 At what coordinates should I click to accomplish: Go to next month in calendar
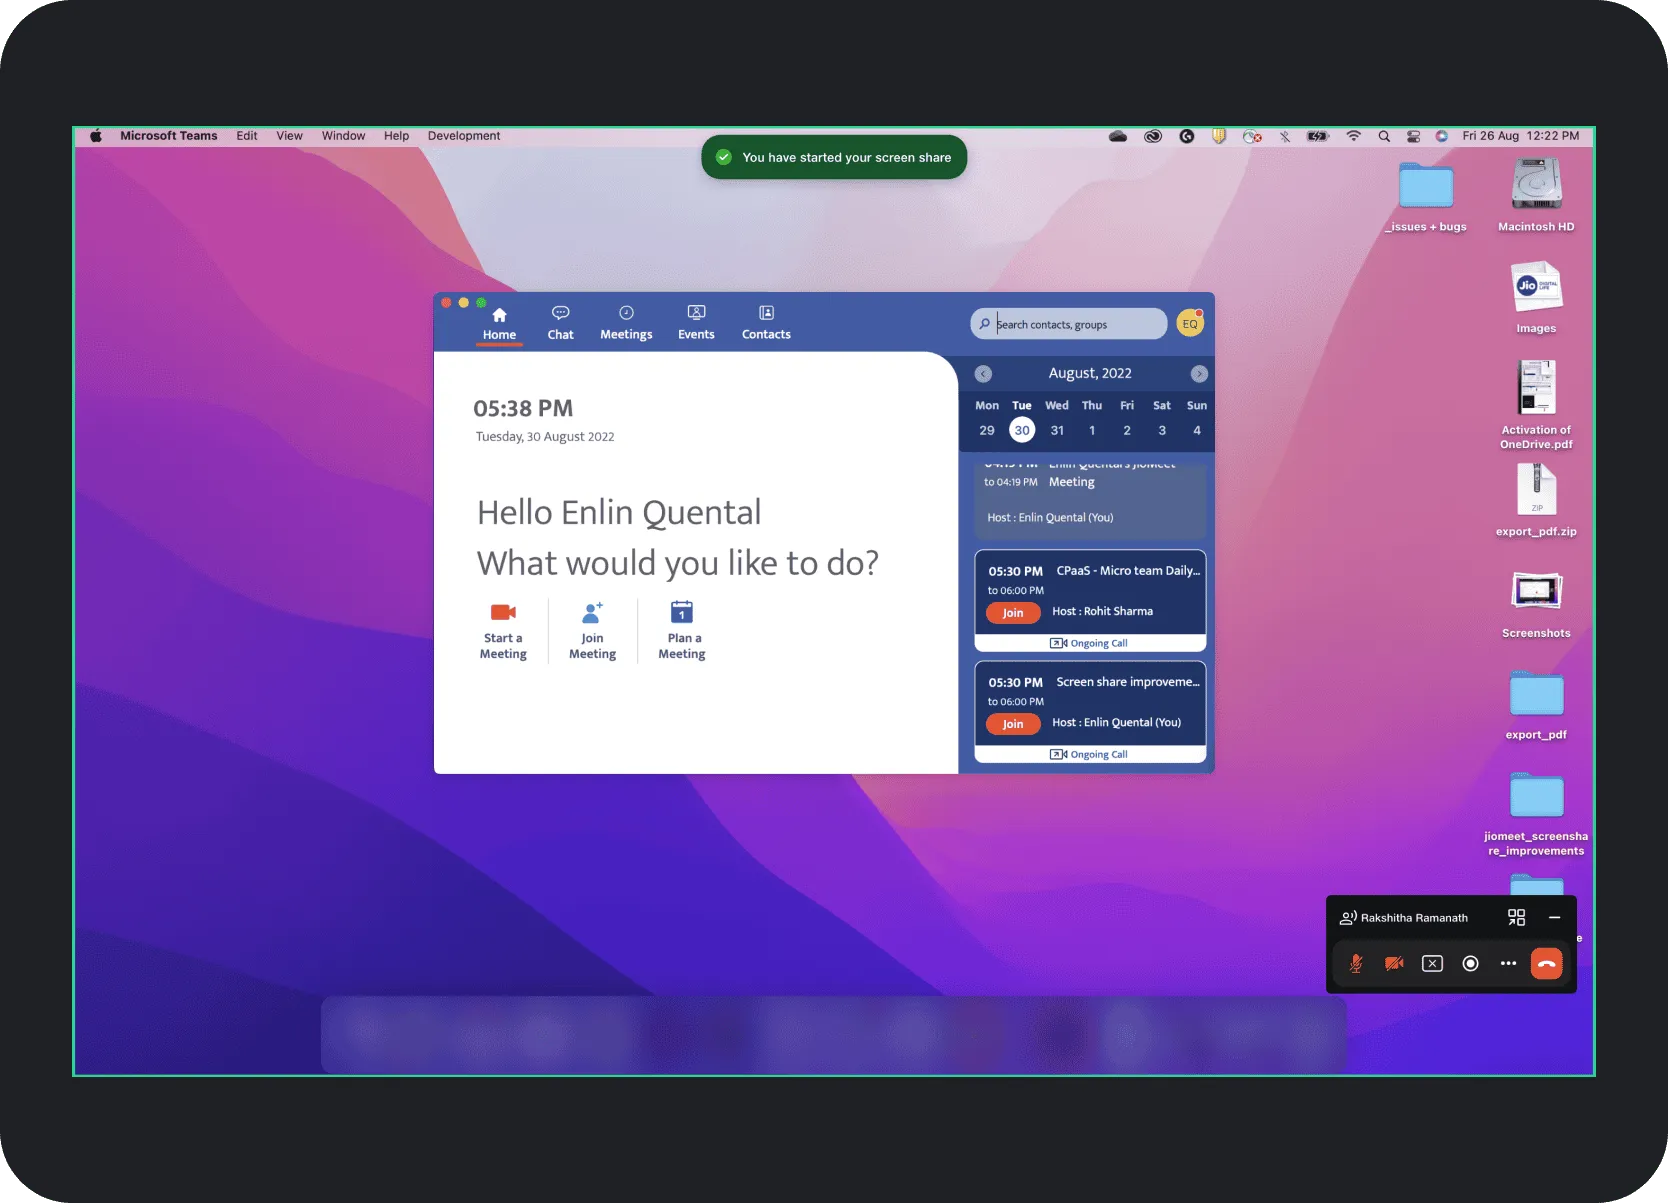pos(1199,374)
